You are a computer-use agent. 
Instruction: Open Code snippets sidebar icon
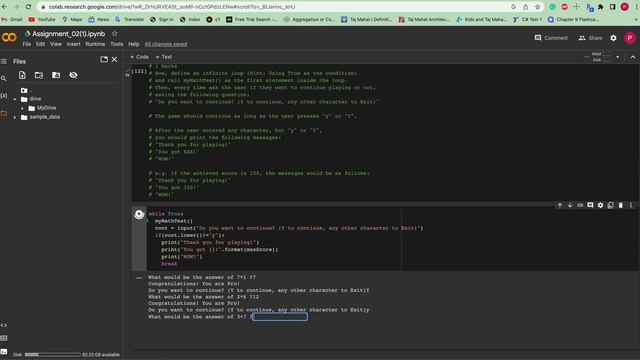point(4,325)
